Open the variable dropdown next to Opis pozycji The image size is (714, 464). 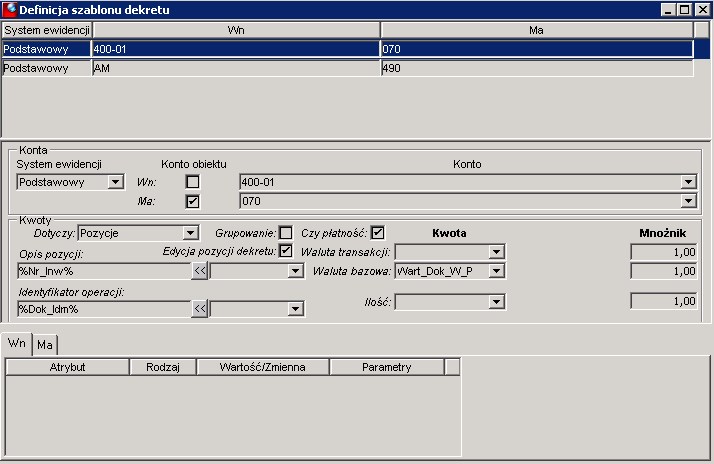[295, 271]
